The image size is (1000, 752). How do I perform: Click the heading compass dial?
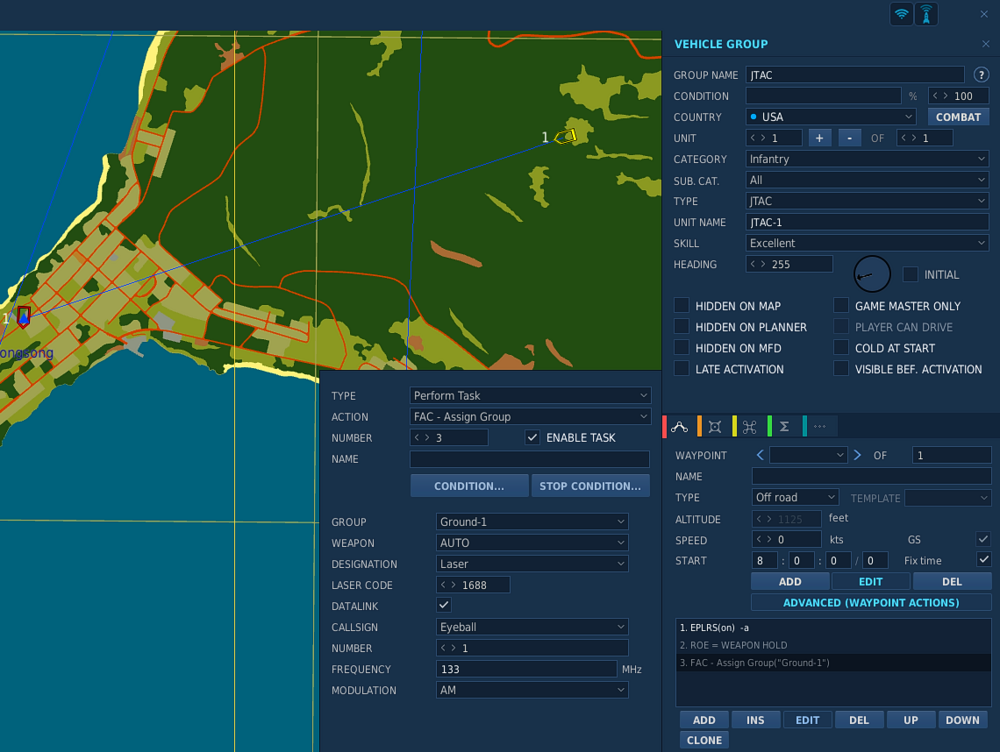click(872, 274)
